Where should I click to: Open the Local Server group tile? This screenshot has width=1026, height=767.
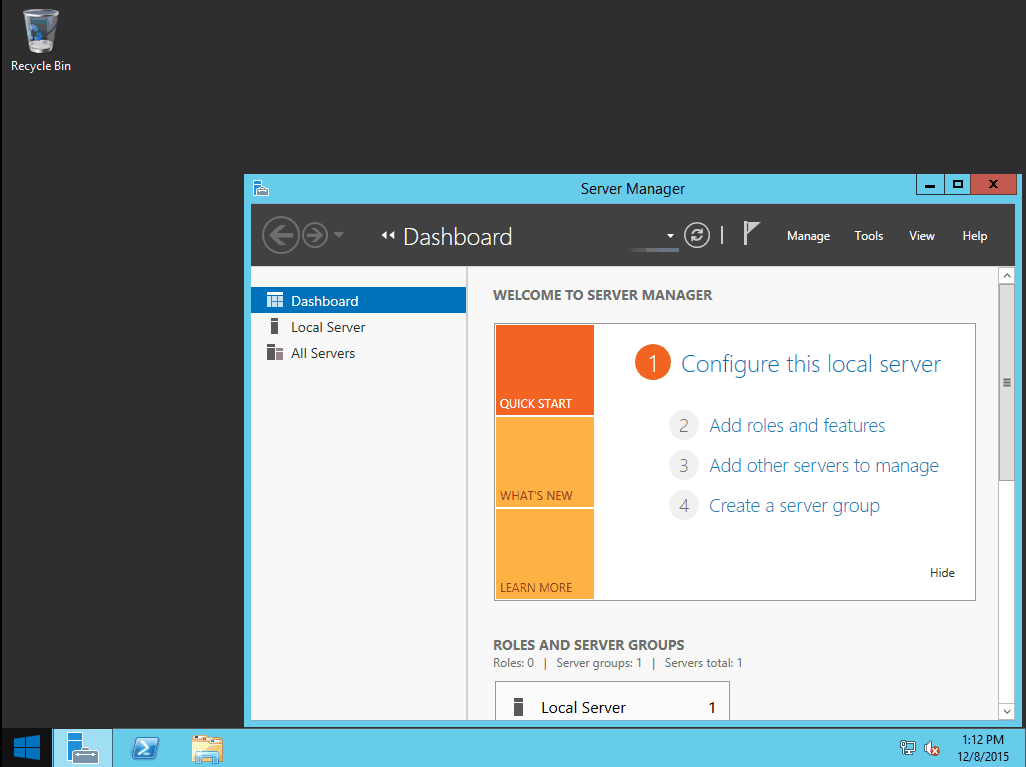click(612, 701)
